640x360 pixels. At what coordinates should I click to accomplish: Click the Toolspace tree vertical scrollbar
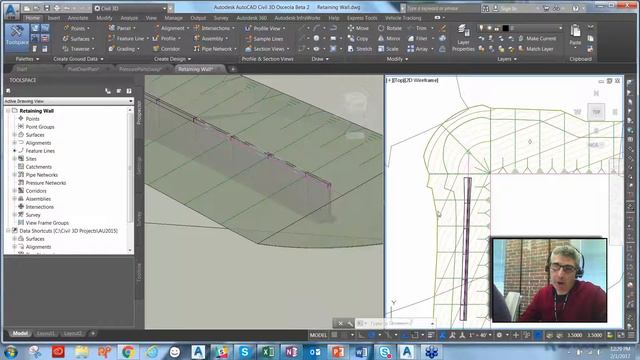(x=130, y=180)
